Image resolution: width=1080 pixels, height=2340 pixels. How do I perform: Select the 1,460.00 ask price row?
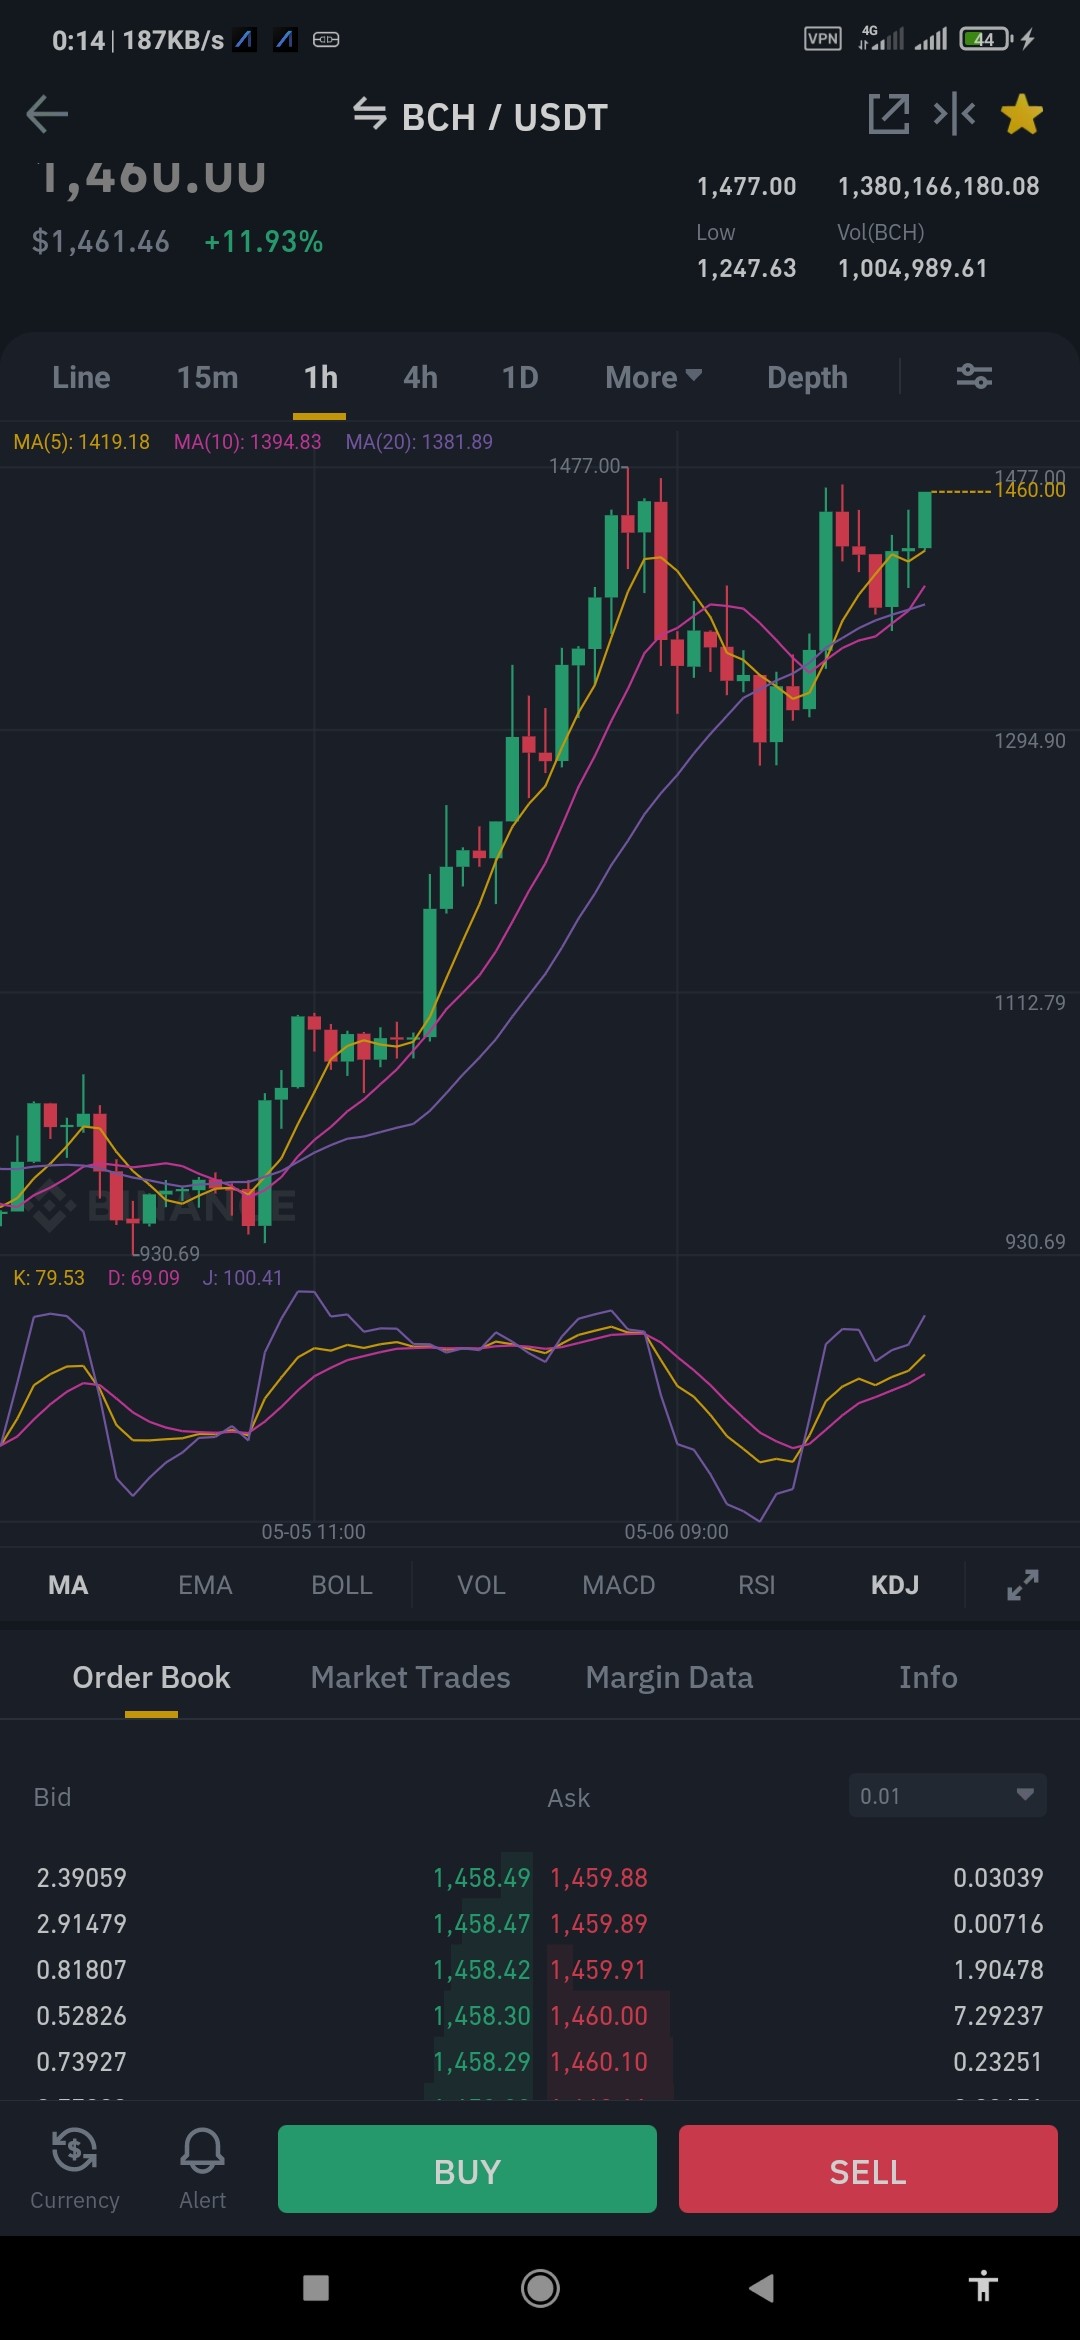(796, 2015)
